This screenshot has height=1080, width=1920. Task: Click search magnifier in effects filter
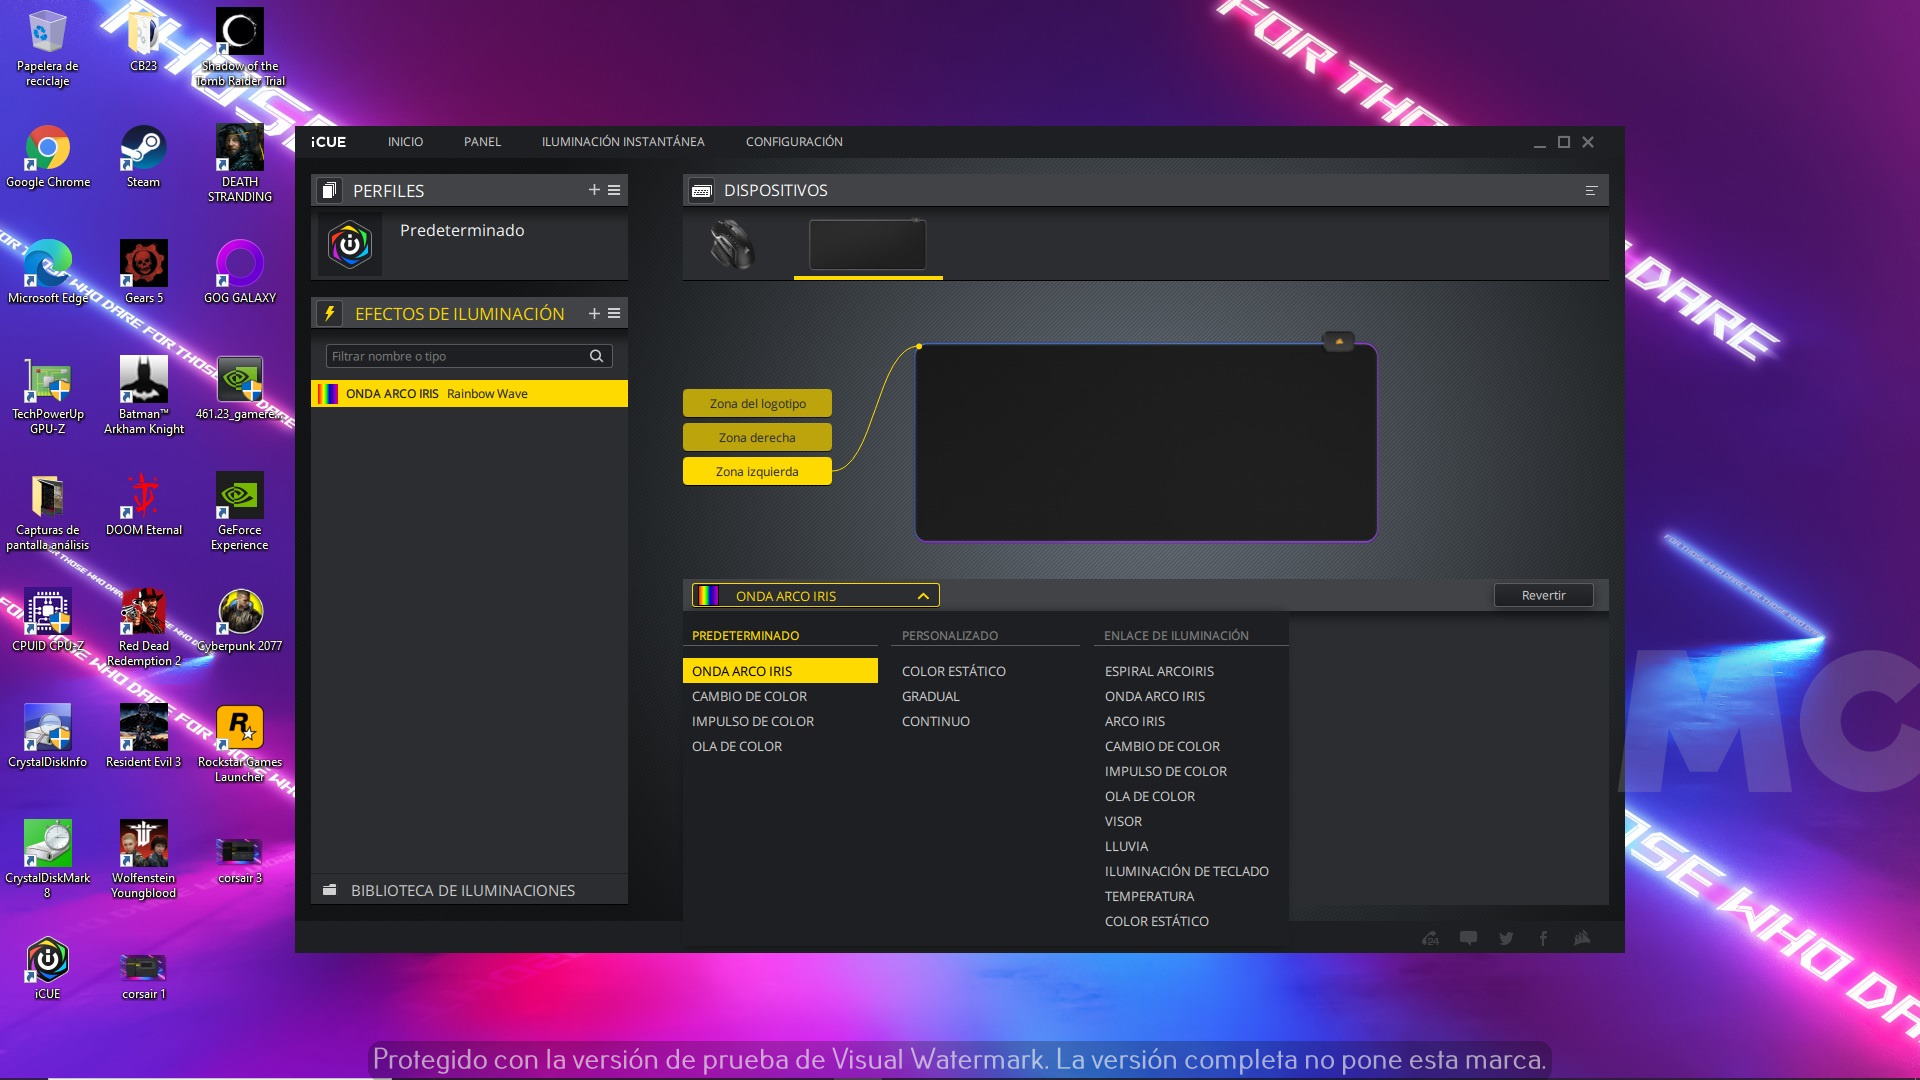point(596,356)
